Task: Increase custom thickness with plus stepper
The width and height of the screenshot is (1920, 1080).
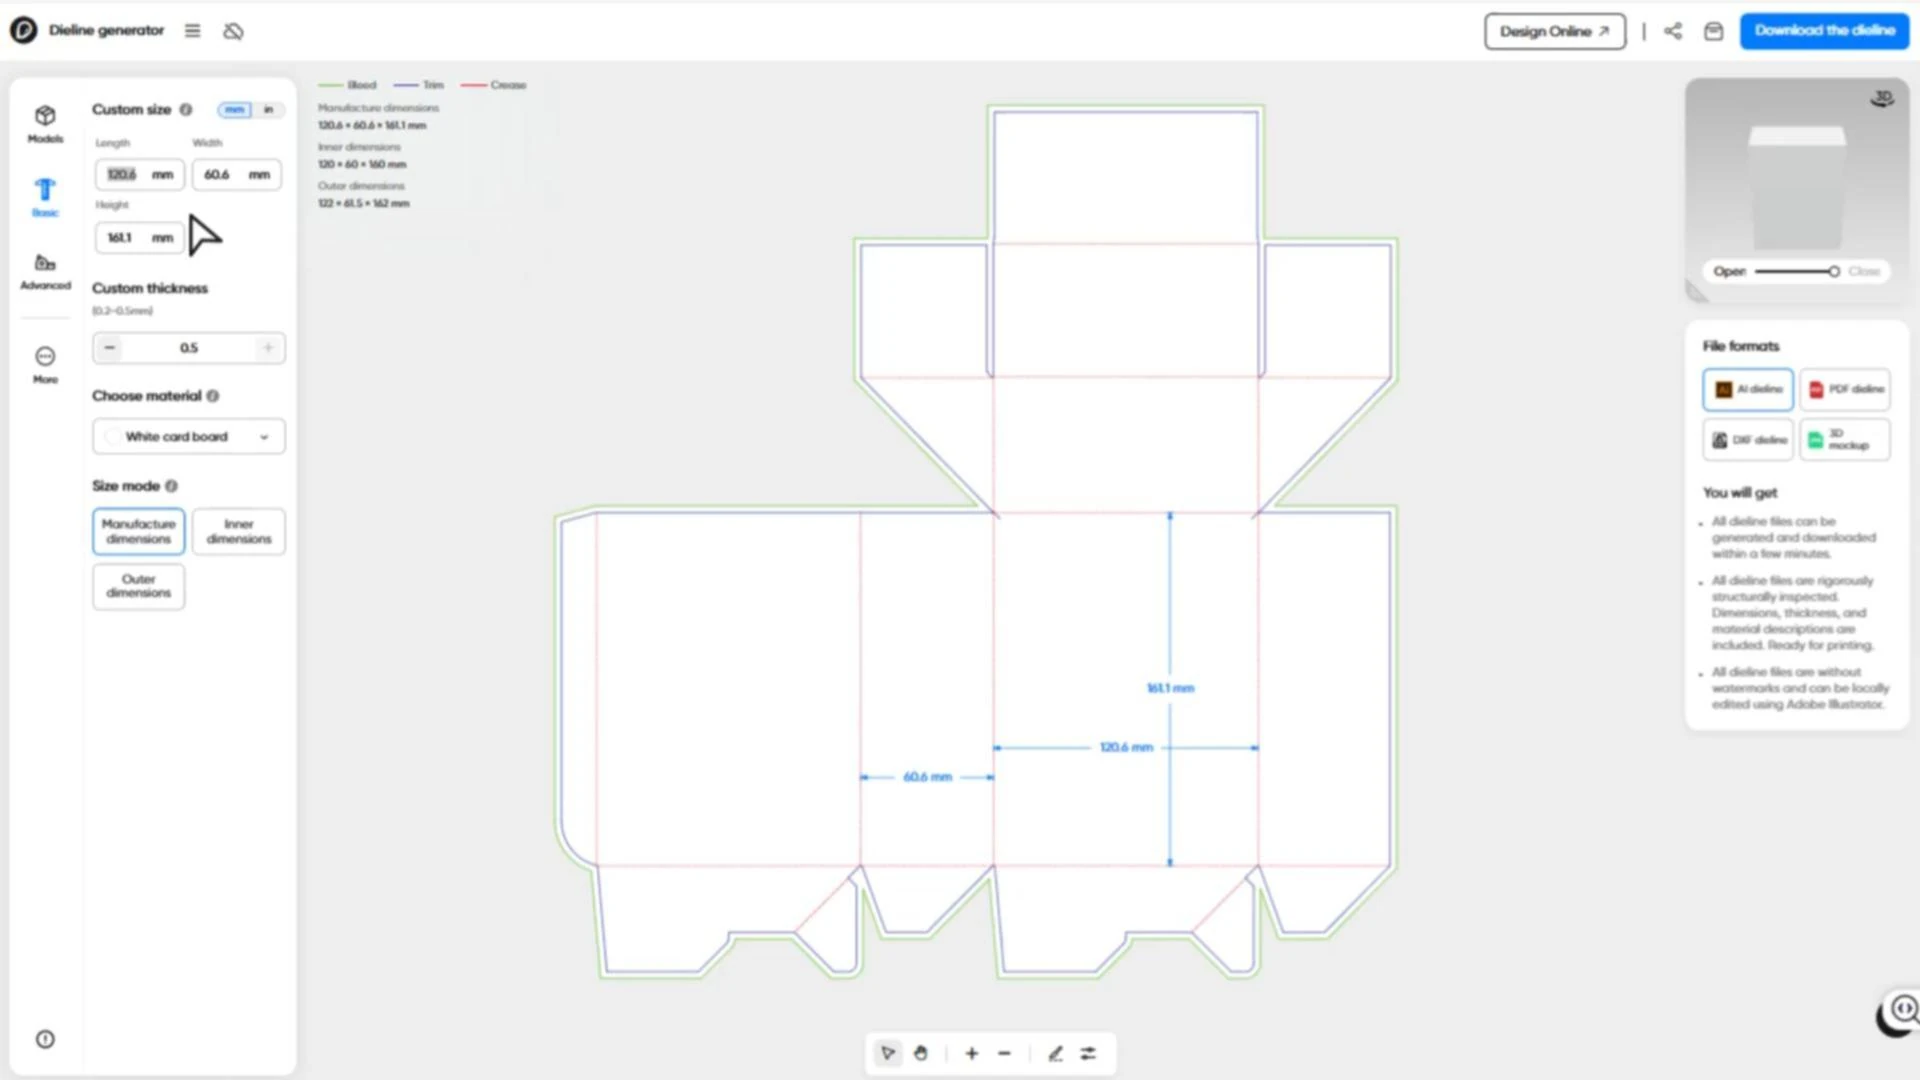Action: pos(268,348)
